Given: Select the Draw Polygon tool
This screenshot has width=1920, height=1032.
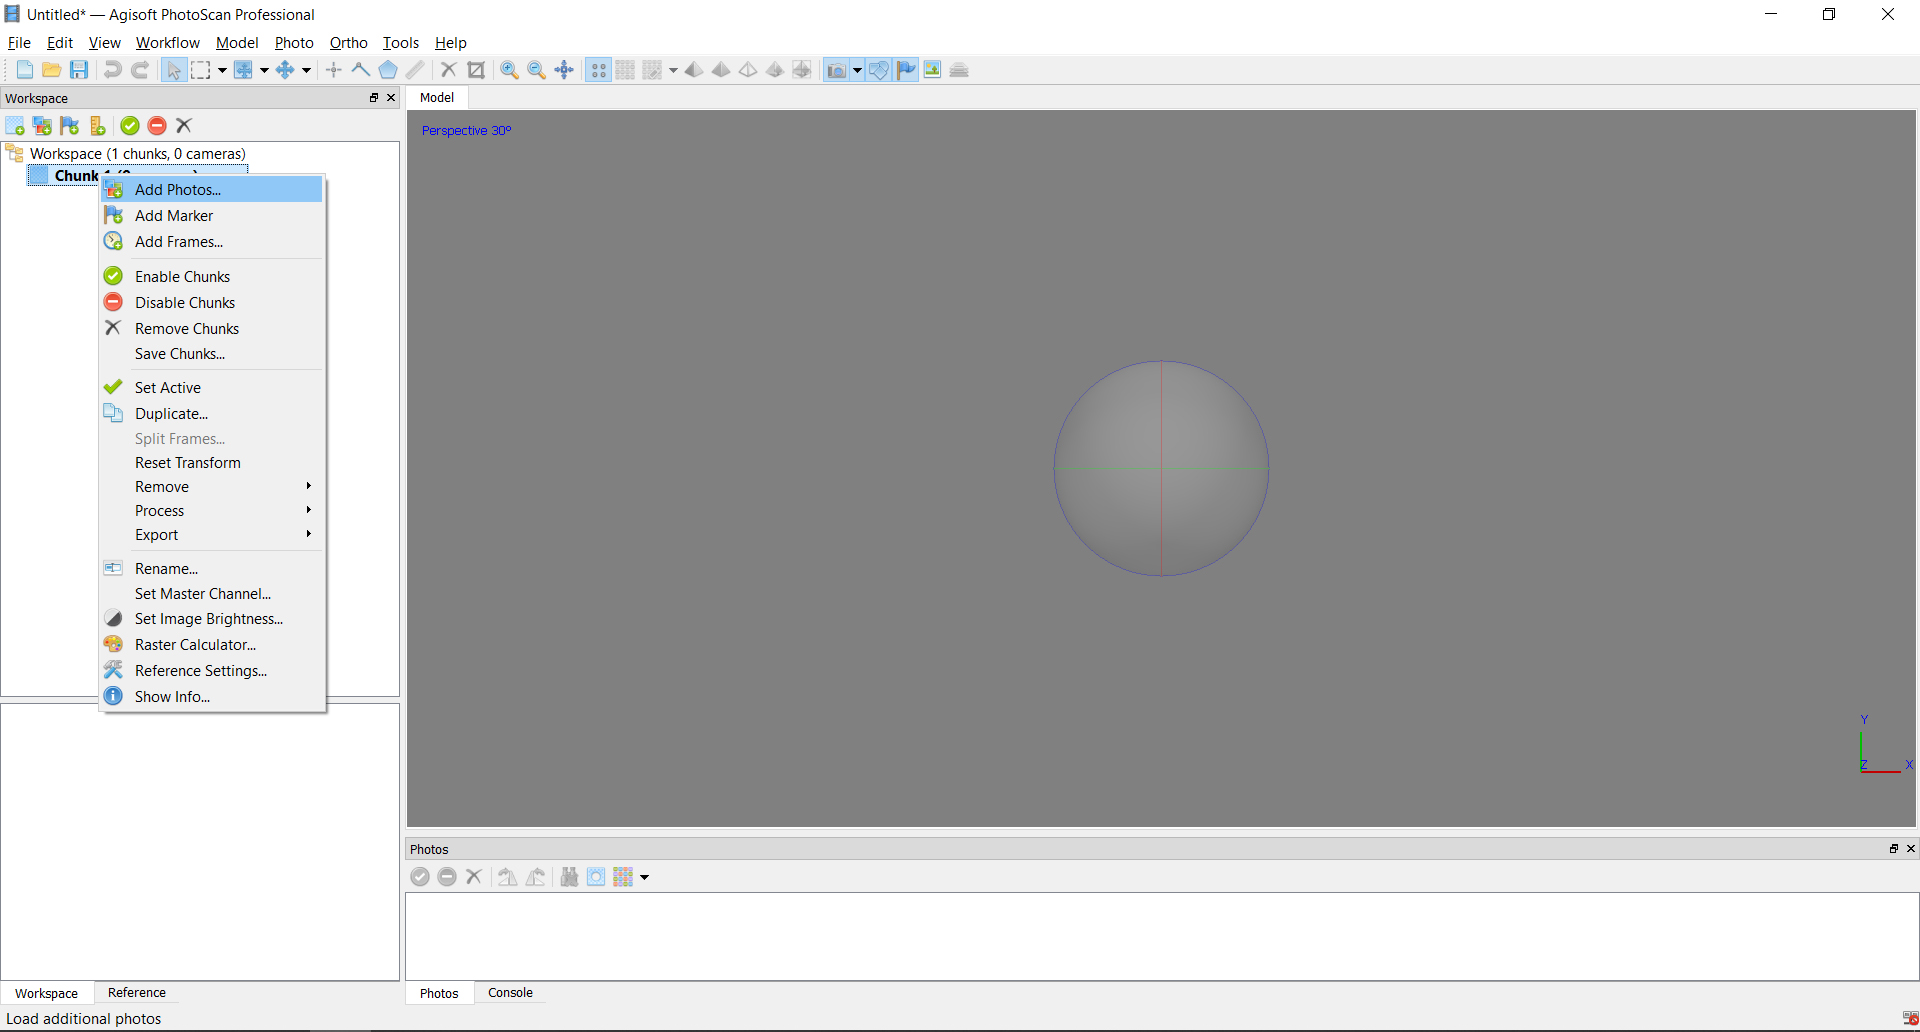Looking at the screenshot, I should (388, 70).
